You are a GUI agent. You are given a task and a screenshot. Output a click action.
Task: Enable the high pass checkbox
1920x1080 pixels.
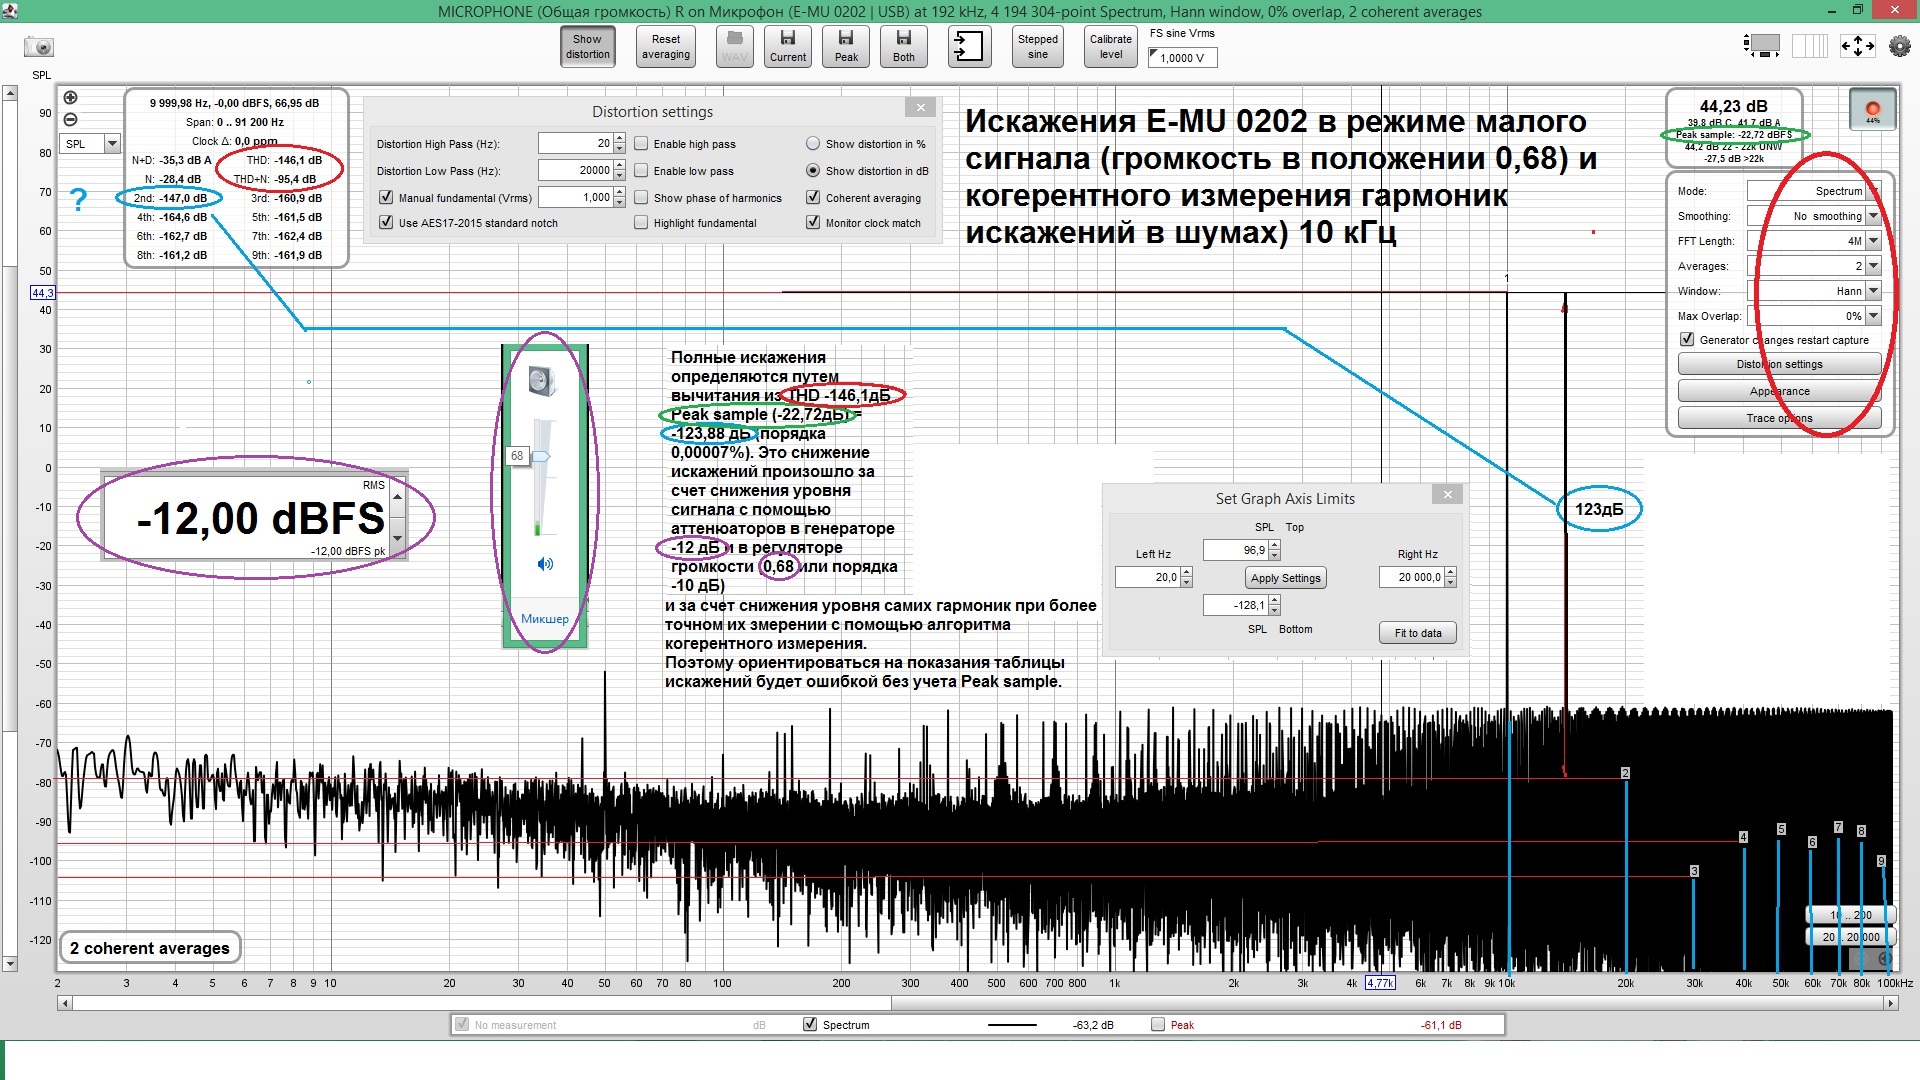coord(642,144)
